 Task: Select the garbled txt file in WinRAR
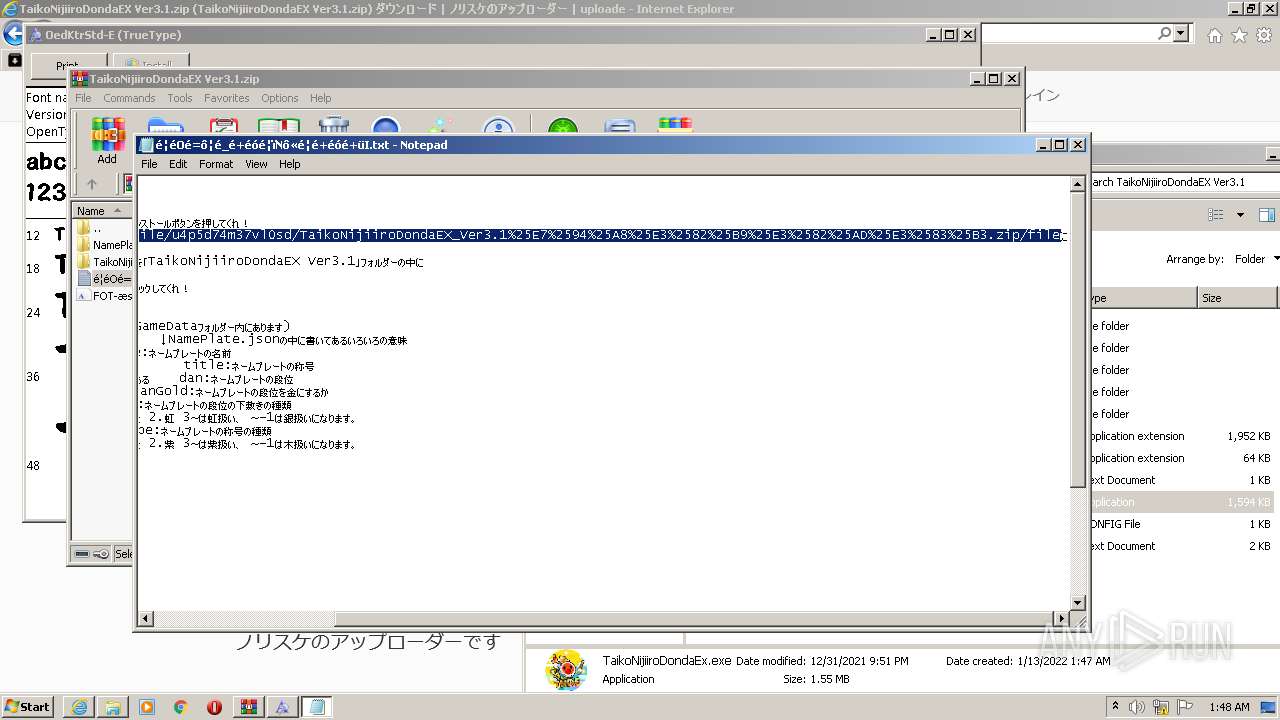(x=104, y=279)
